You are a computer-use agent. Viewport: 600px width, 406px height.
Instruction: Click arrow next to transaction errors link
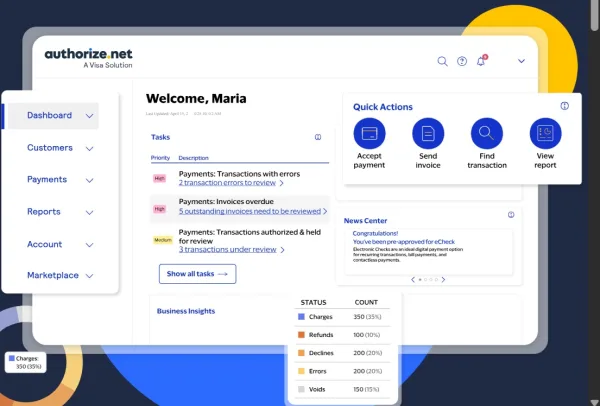pyautogui.click(x=282, y=183)
